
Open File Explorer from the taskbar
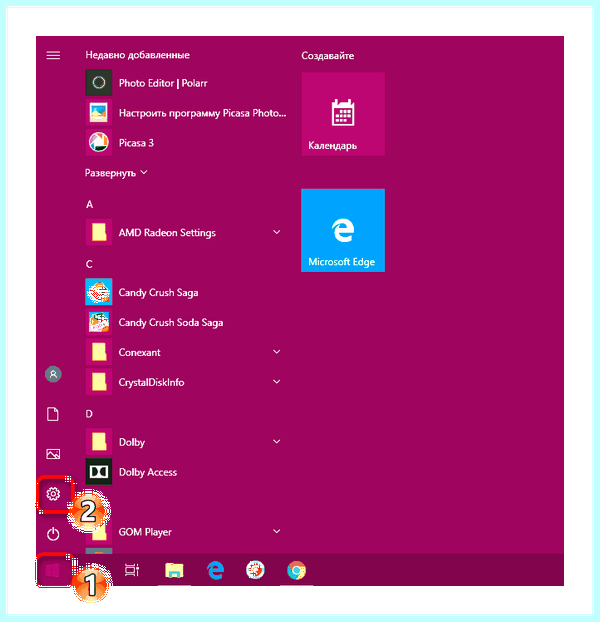[174, 570]
